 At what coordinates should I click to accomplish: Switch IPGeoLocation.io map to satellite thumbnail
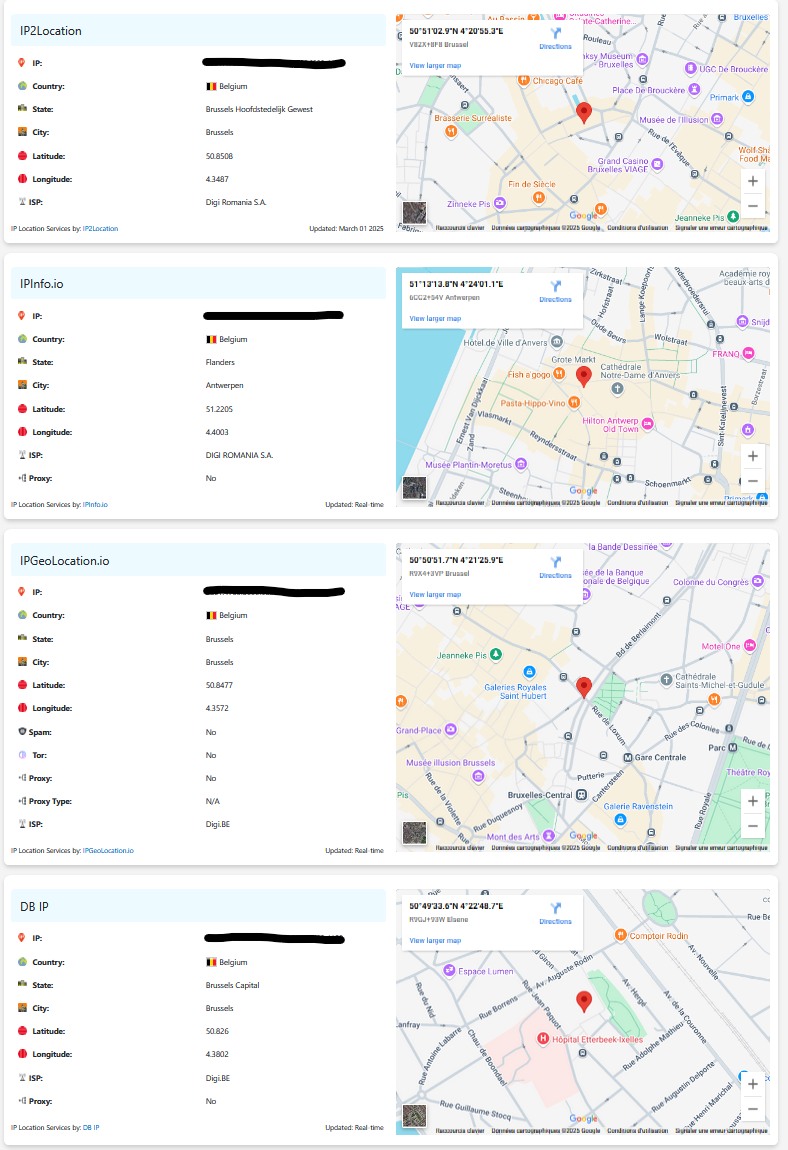(415, 832)
